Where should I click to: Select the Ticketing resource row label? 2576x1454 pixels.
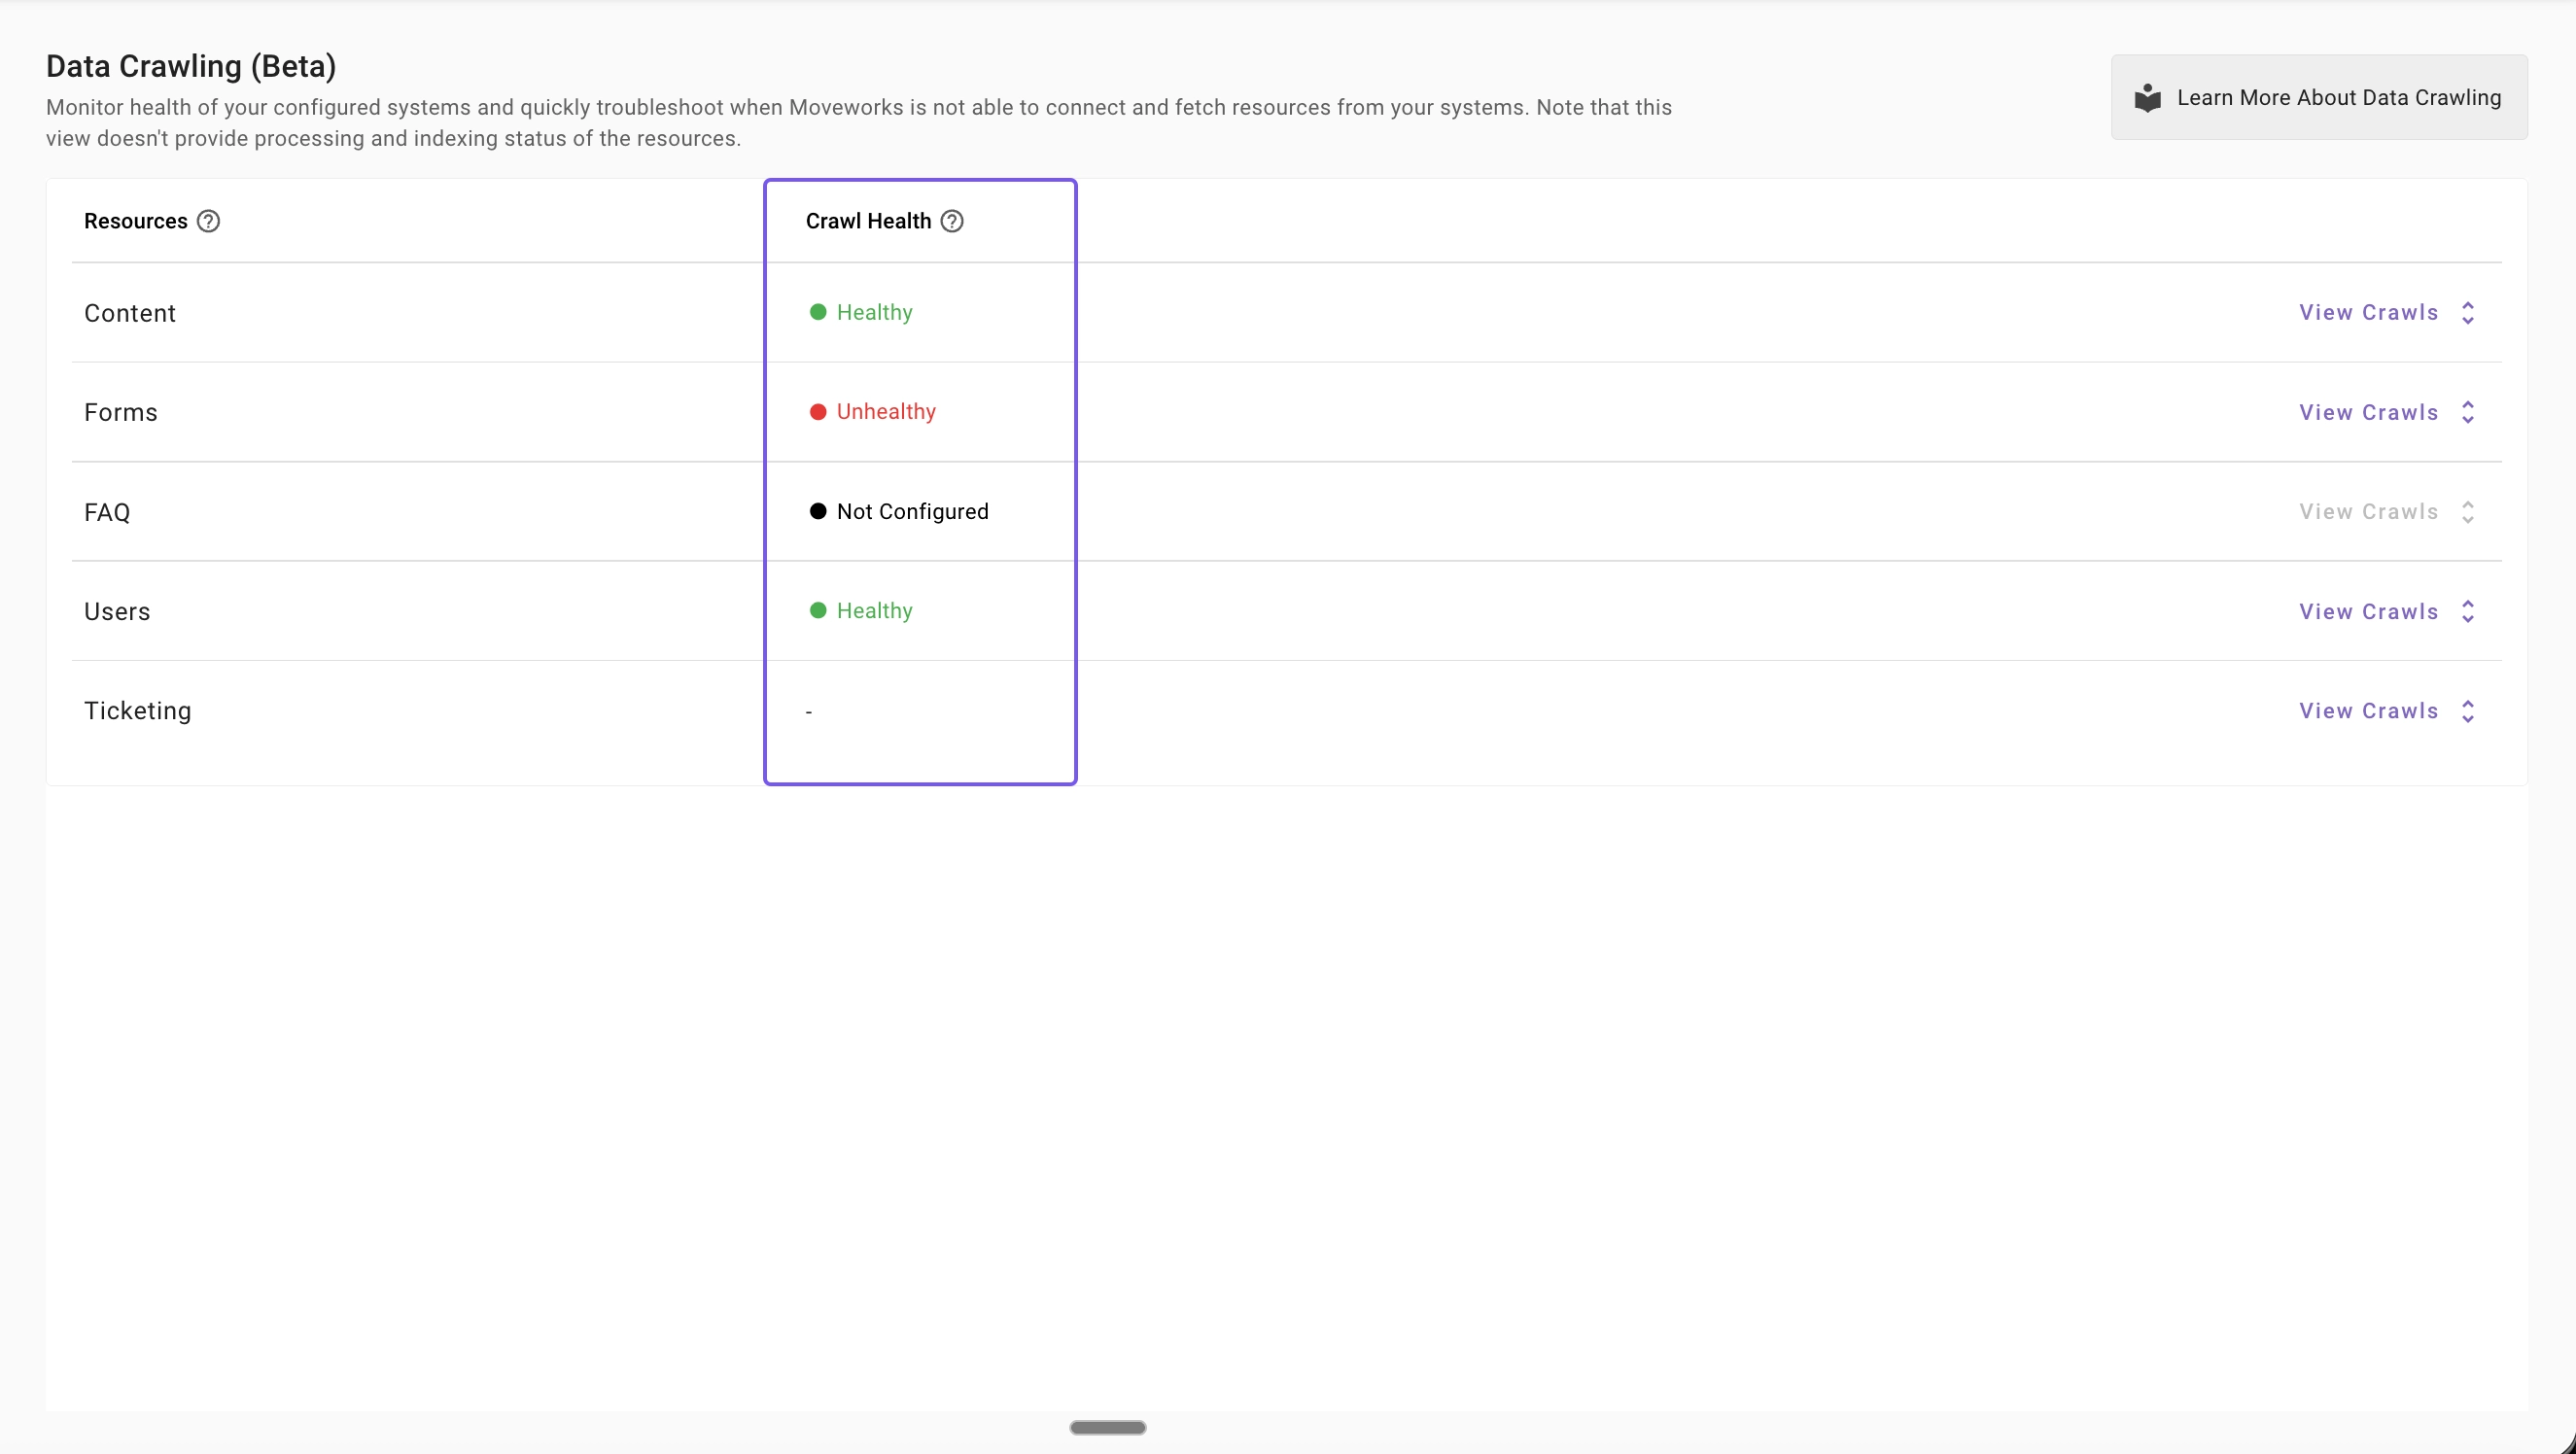point(138,711)
